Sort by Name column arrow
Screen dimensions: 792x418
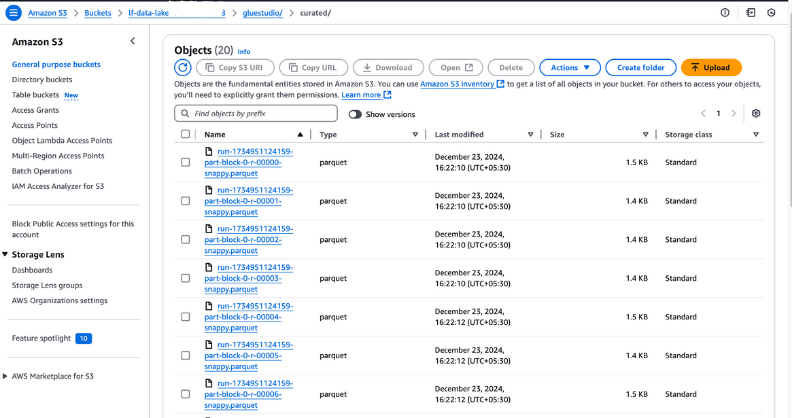[x=300, y=134]
